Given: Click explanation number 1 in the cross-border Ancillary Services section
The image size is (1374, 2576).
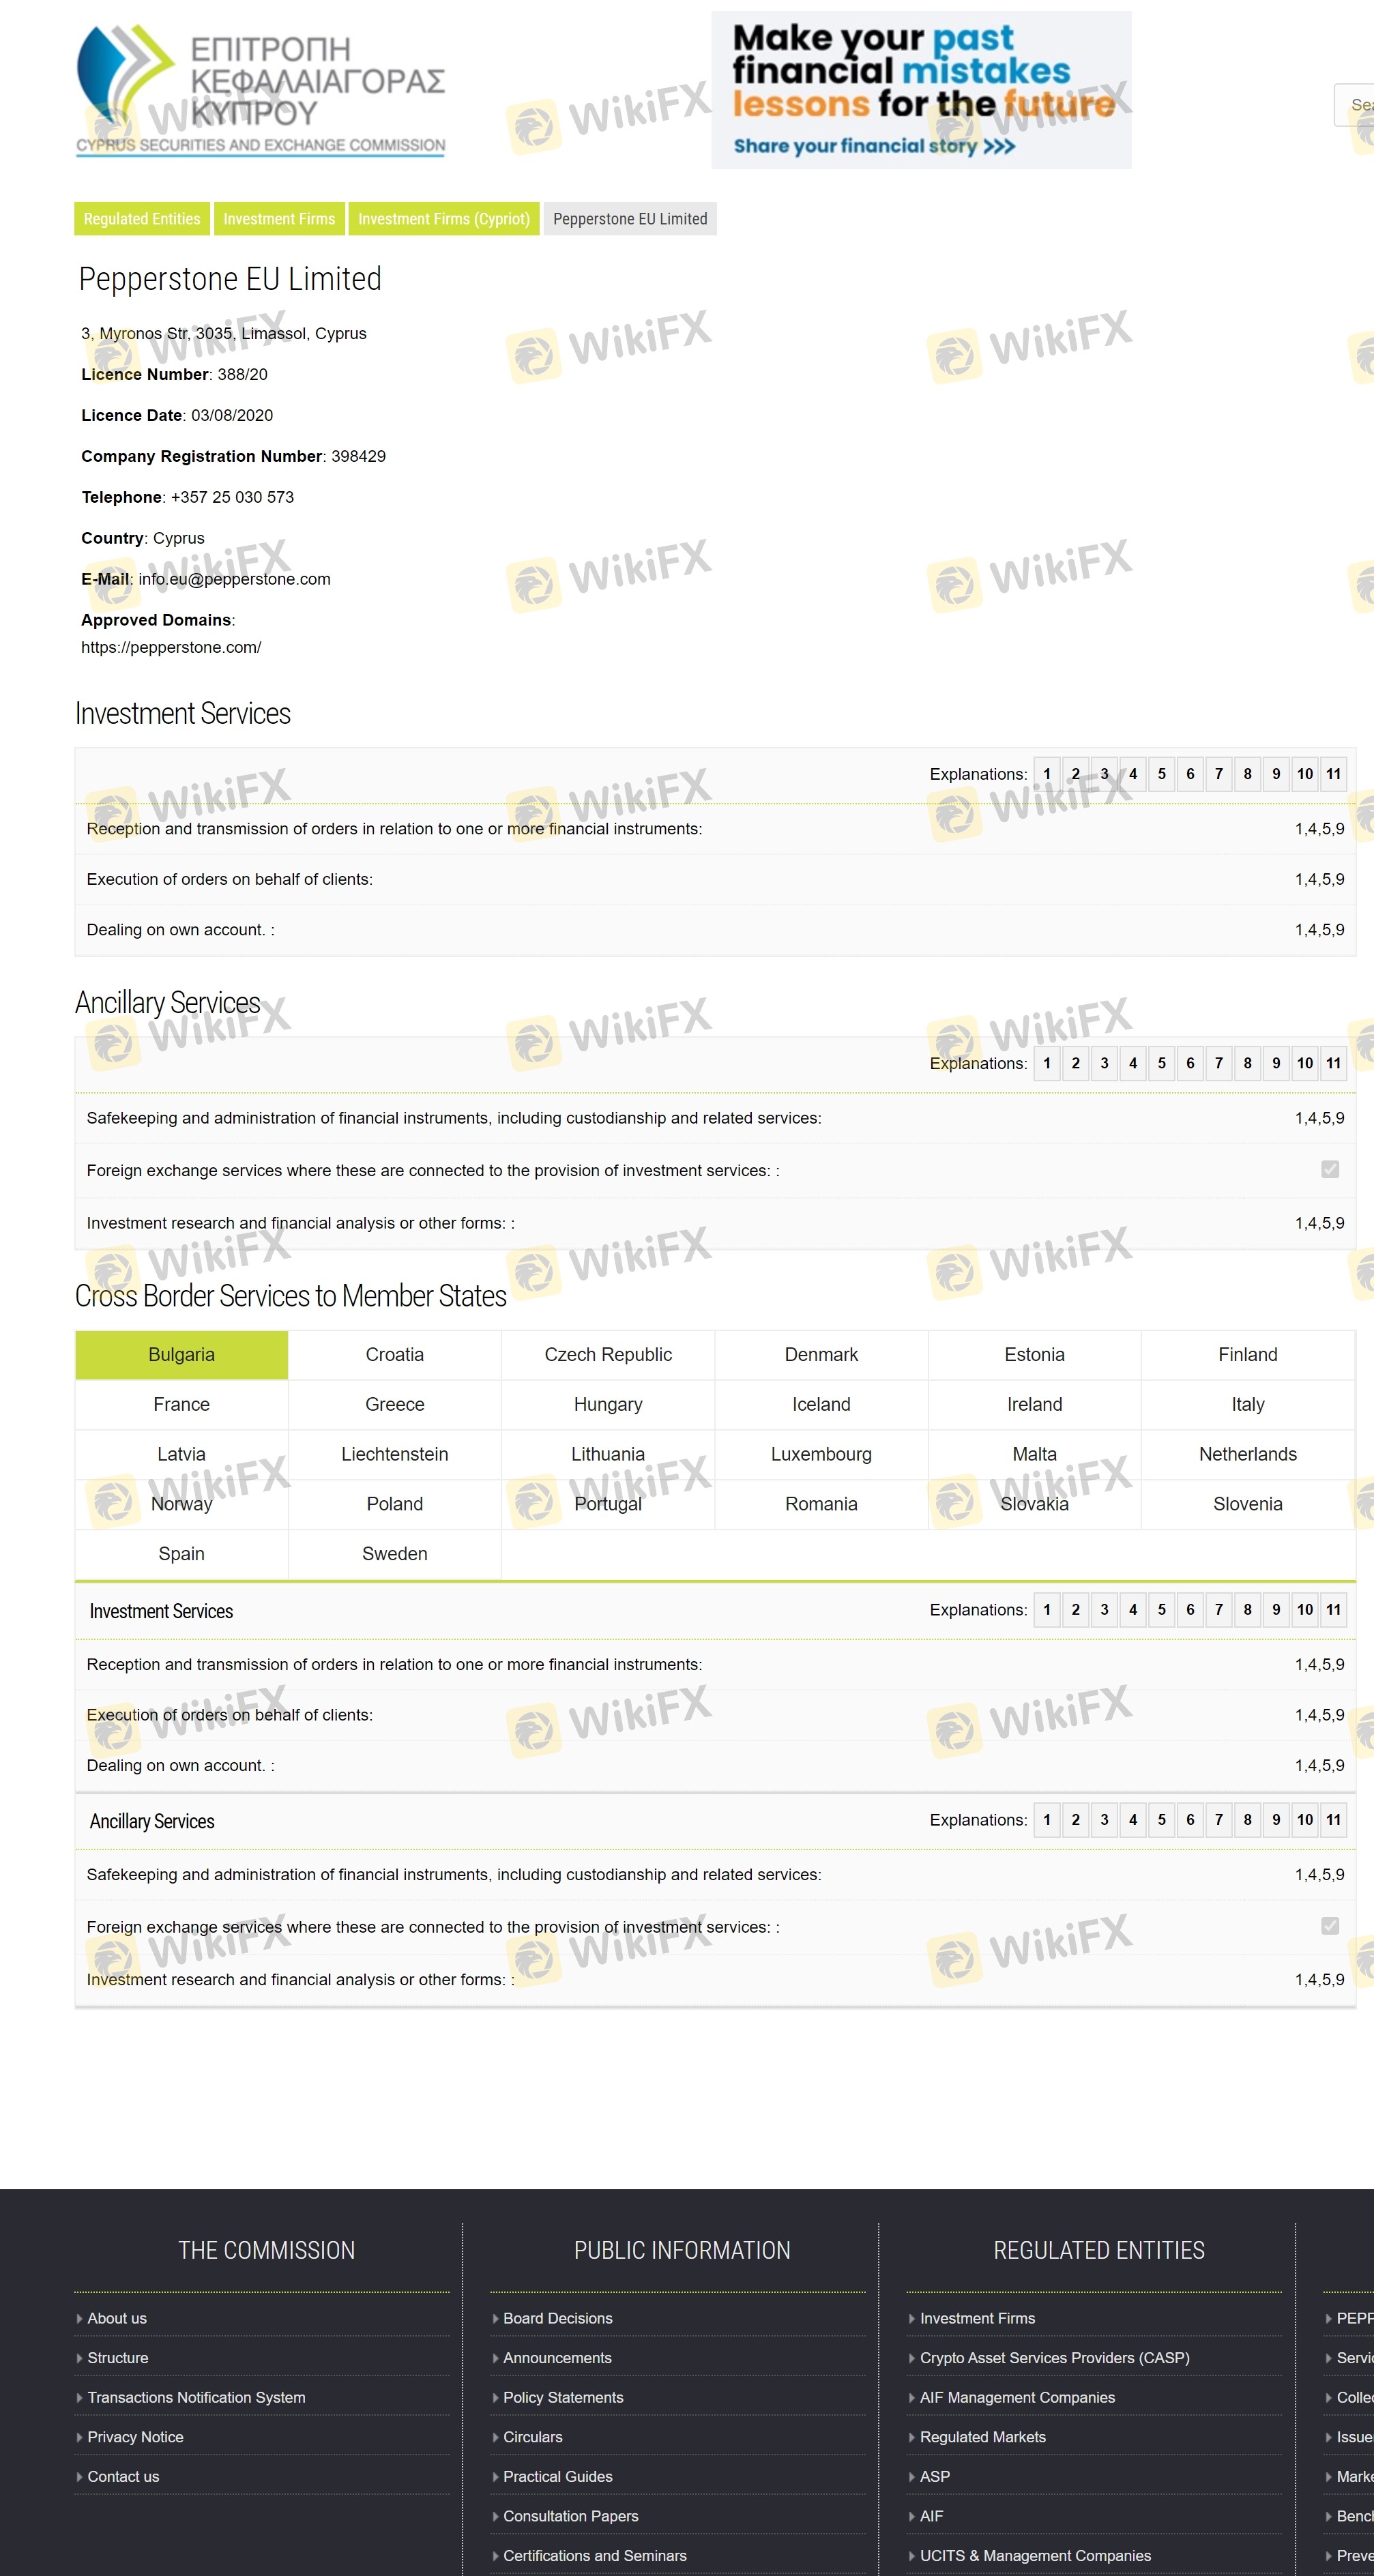Looking at the screenshot, I should (x=1047, y=1820).
